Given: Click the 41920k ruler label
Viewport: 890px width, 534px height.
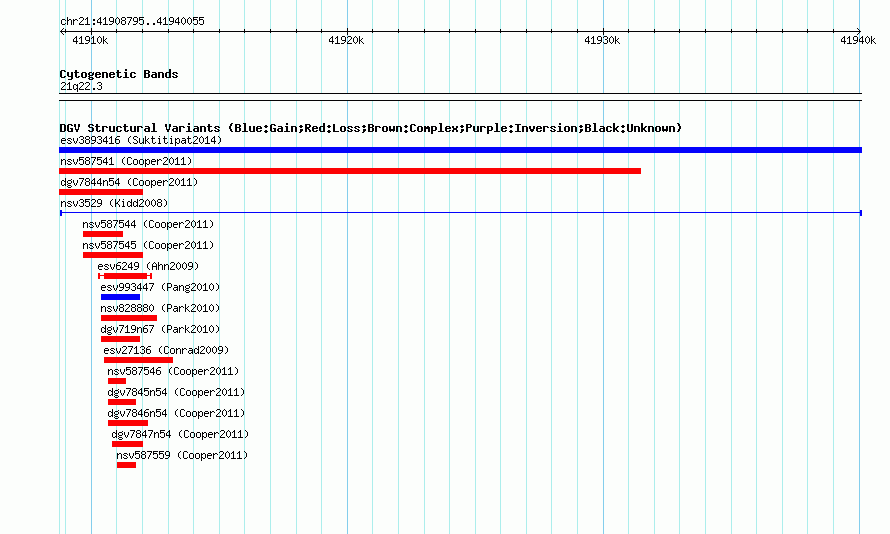Looking at the screenshot, I should [x=346, y=40].
